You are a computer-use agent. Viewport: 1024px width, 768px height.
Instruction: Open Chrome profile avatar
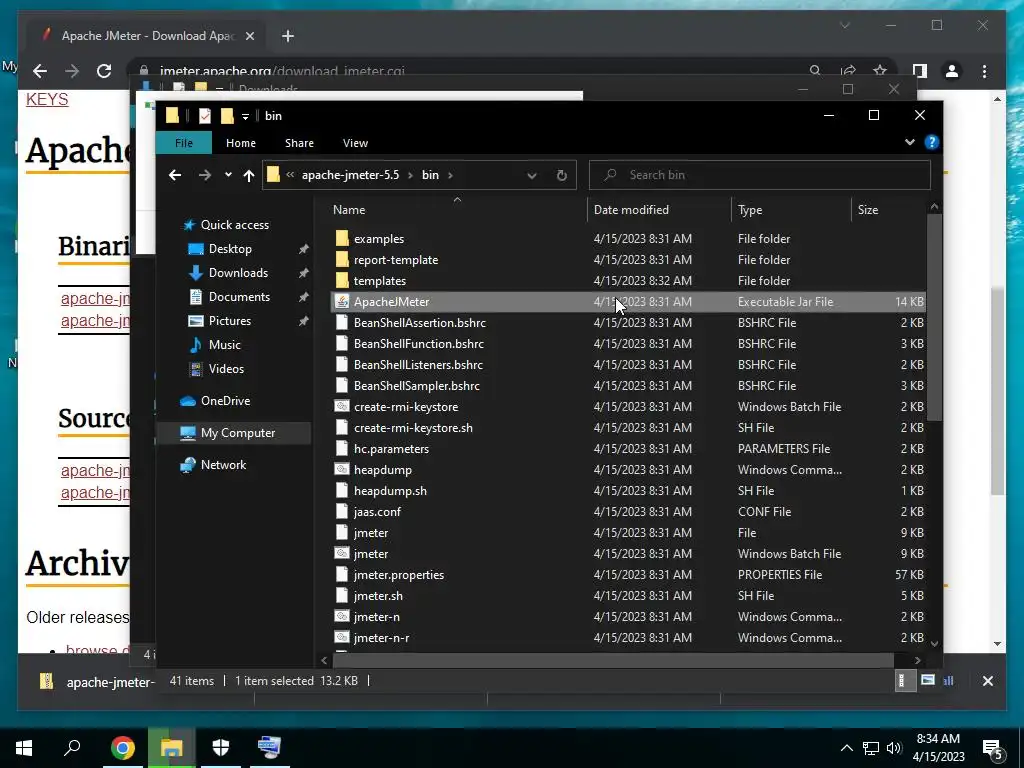[x=952, y=71]
